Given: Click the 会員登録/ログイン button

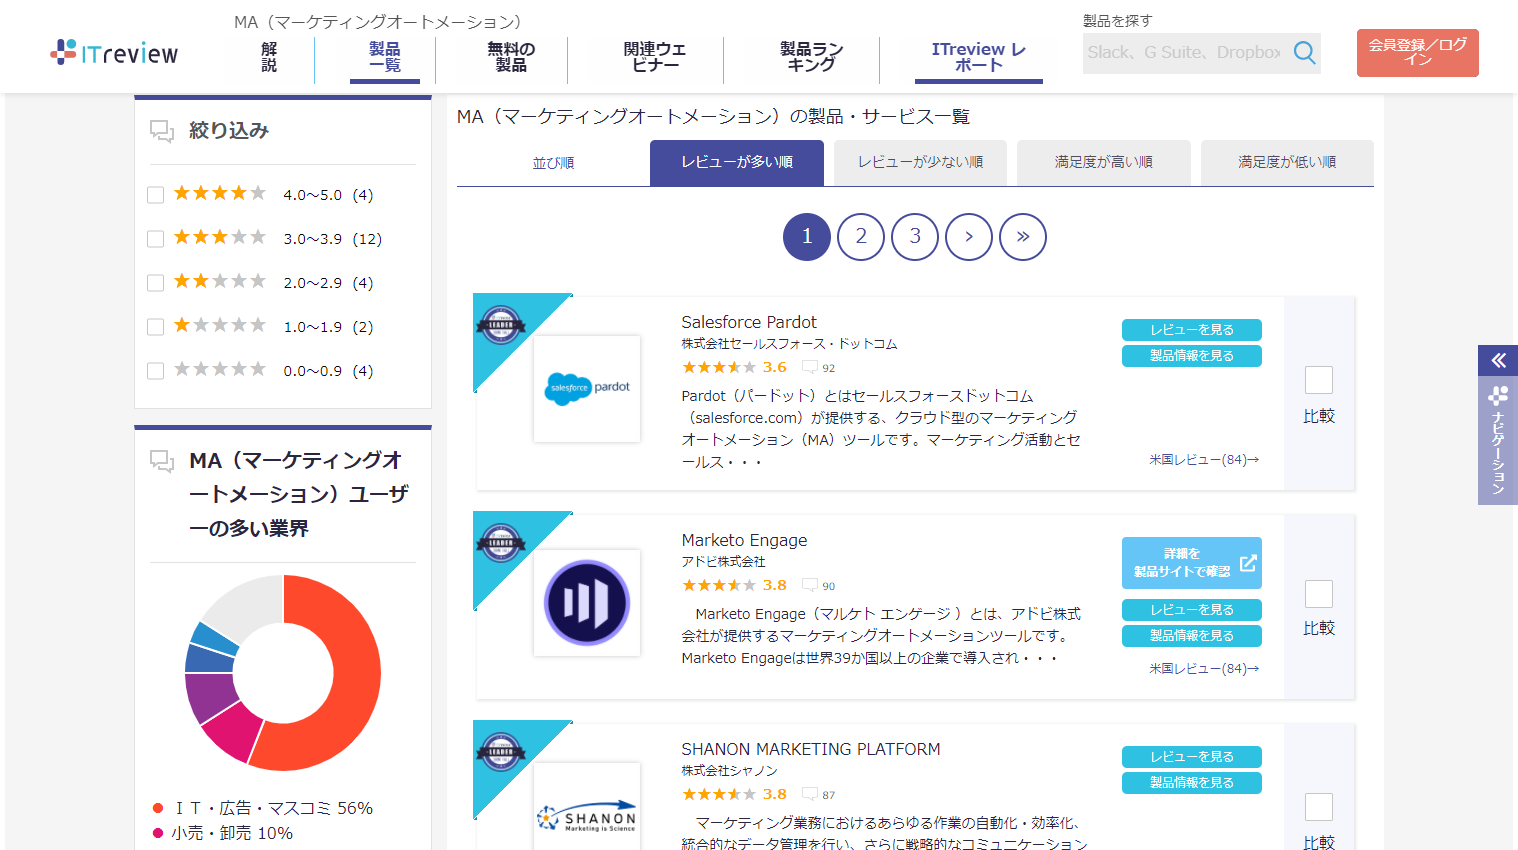Looking at the screenshot, I should [1418, 52].
